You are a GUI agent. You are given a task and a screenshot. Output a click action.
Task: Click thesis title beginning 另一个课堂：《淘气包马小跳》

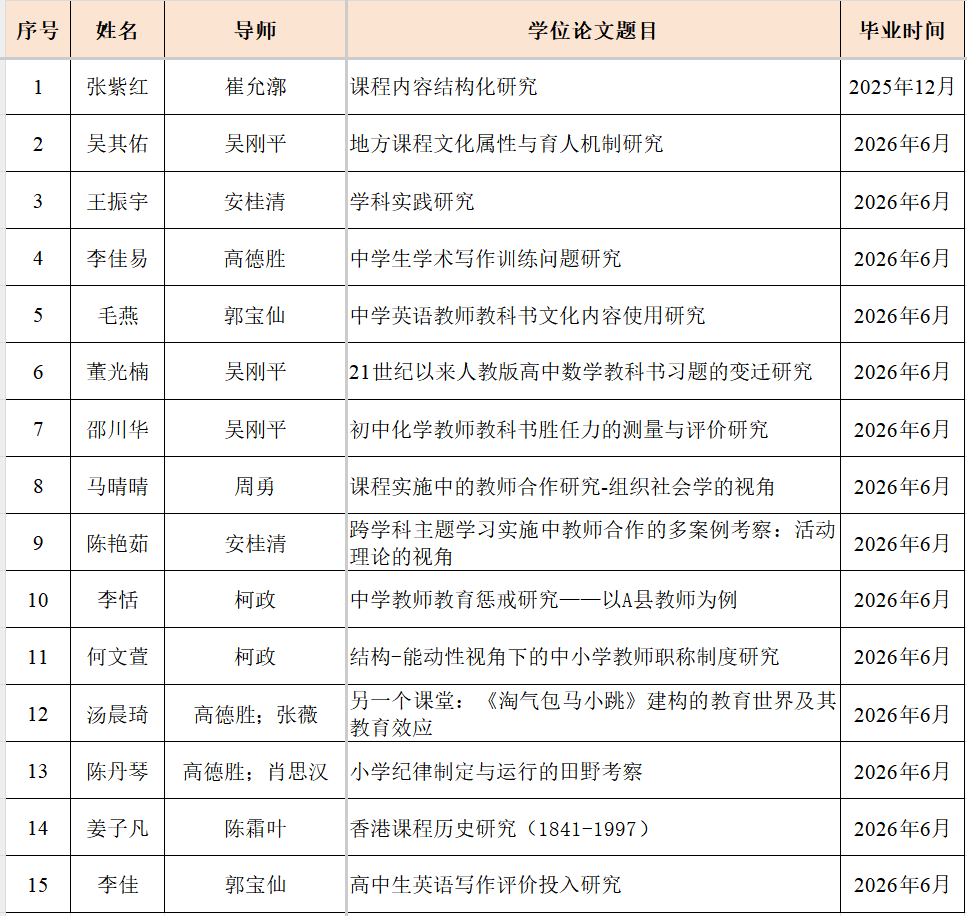593,714
